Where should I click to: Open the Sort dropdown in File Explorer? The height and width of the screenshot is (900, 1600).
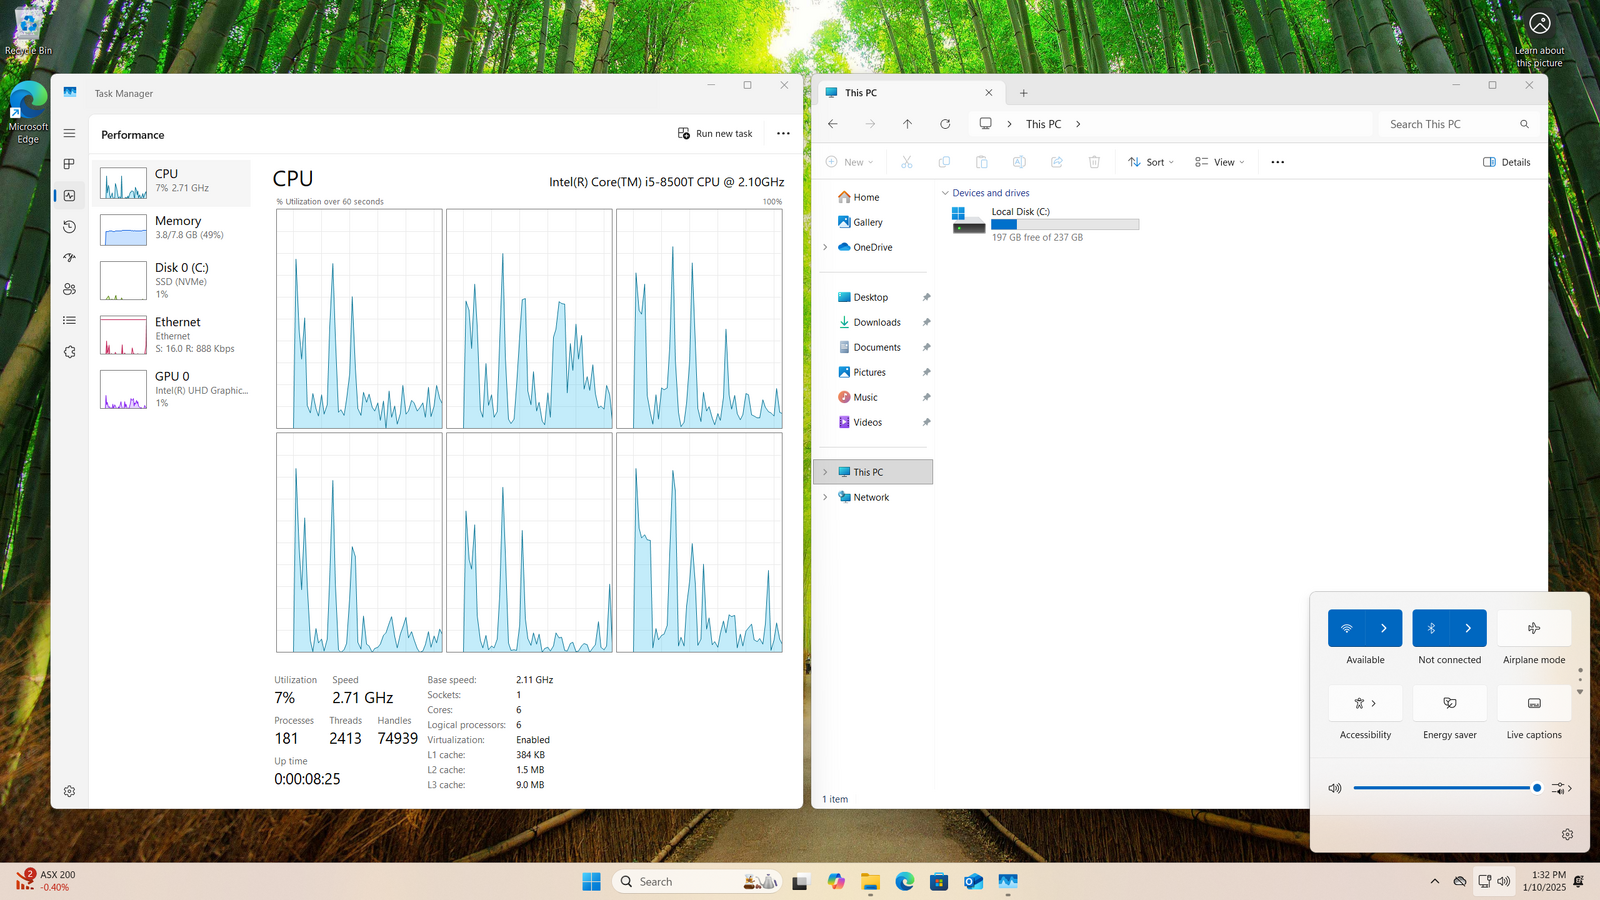click(1151, 162)
